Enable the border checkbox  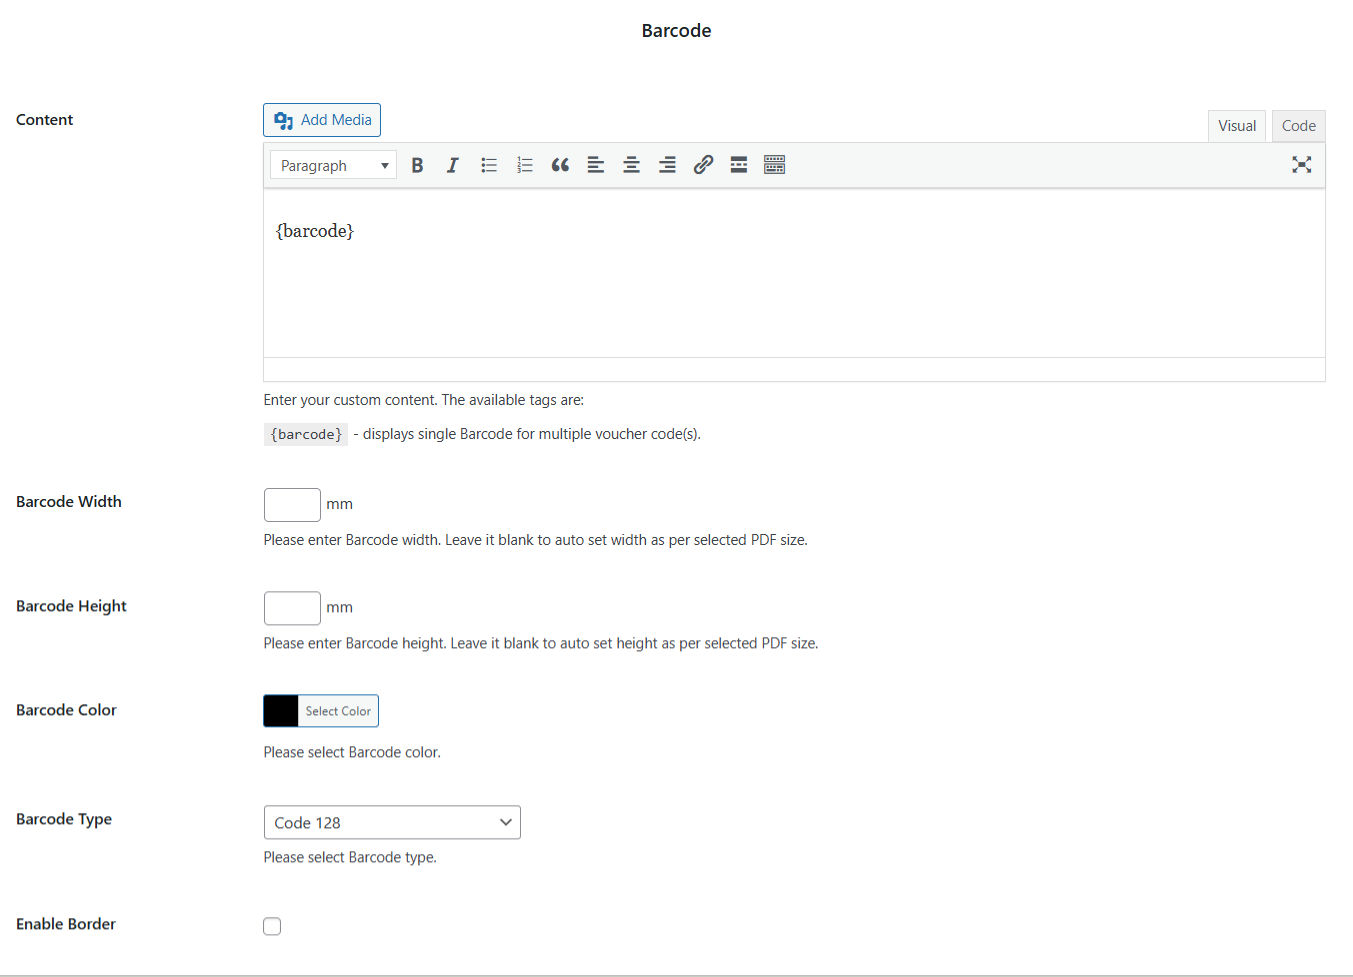tap(272, 926)
